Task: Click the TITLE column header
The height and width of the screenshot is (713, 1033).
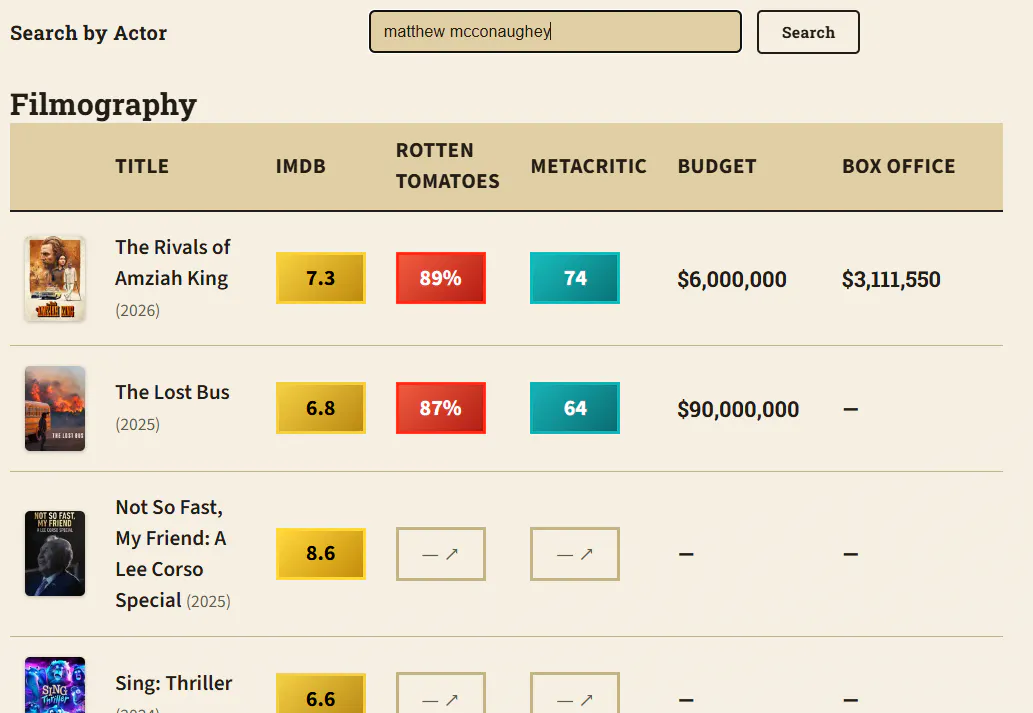Action: tap(142, 166)
